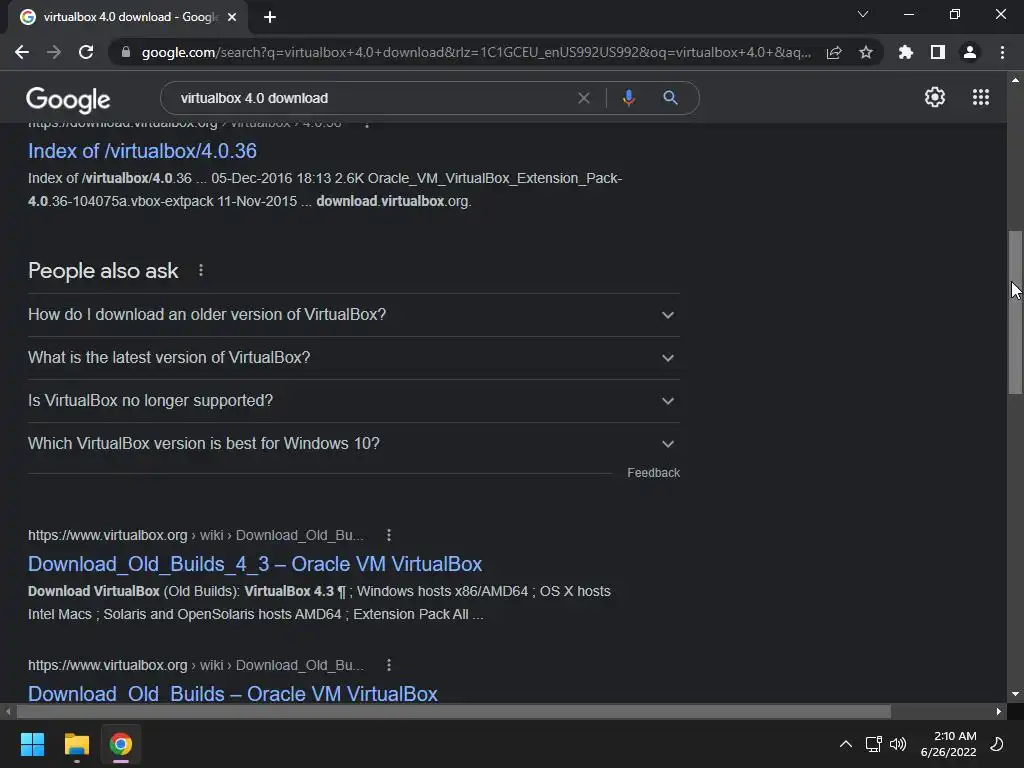Click the URL above the last Download_Old_Builds result
Screen dimensions: 1024x768
196,665
